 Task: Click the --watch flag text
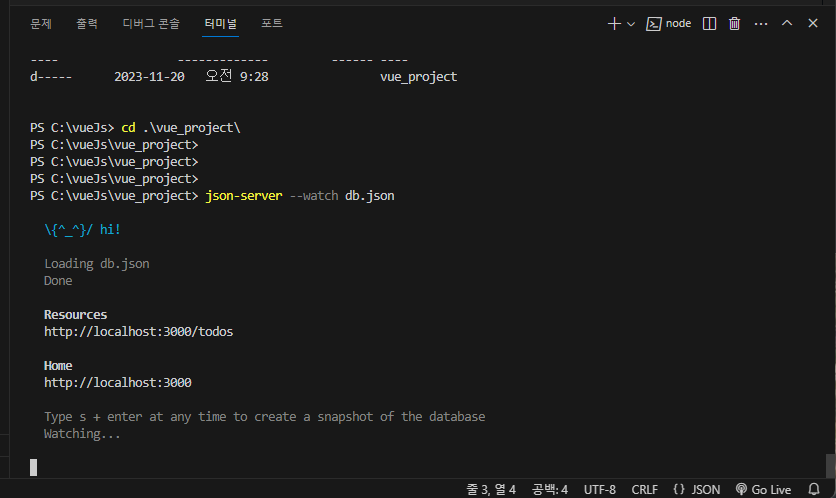[314, 196]
